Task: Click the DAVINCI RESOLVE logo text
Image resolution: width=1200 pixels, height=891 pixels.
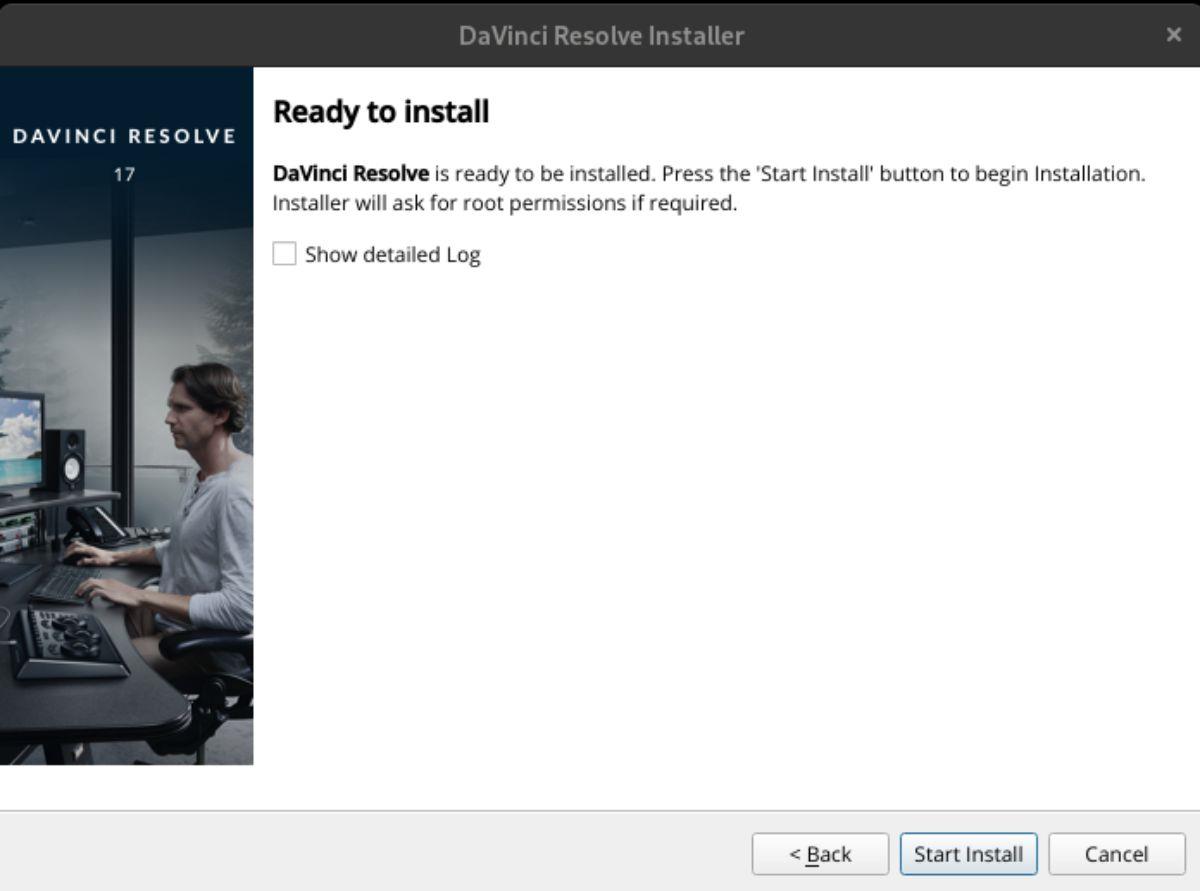Action: 126,135
